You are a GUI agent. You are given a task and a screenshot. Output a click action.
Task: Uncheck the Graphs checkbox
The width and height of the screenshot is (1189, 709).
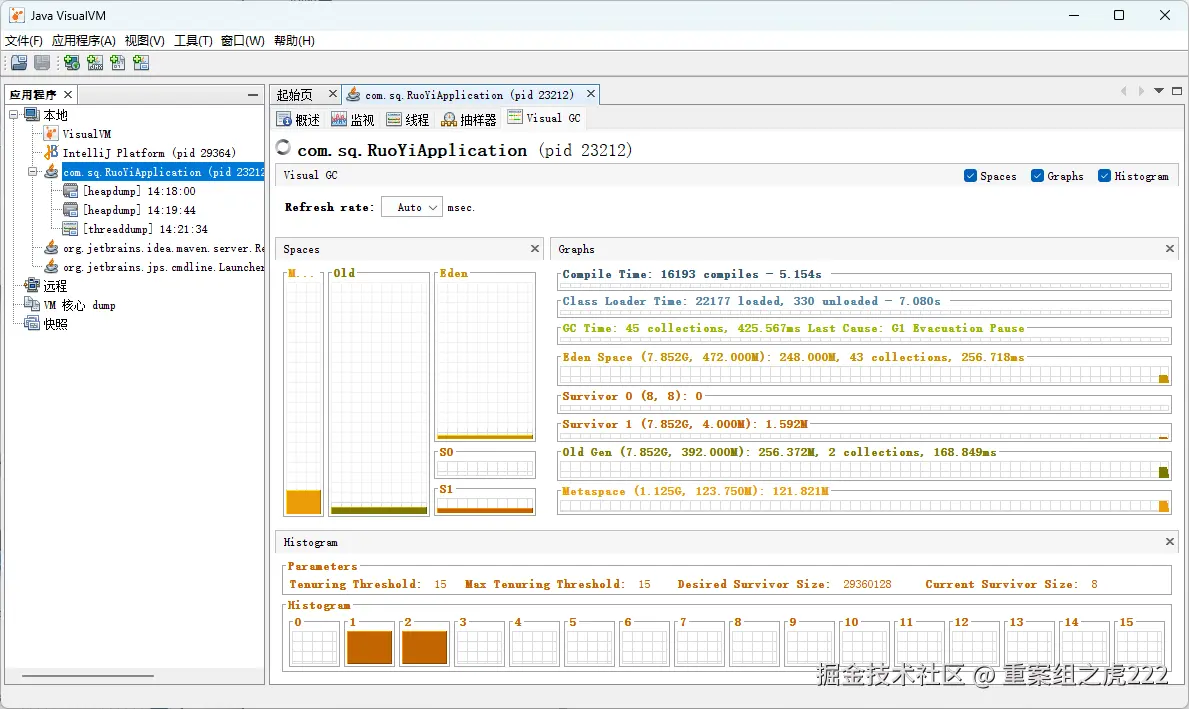point(1037,176)
